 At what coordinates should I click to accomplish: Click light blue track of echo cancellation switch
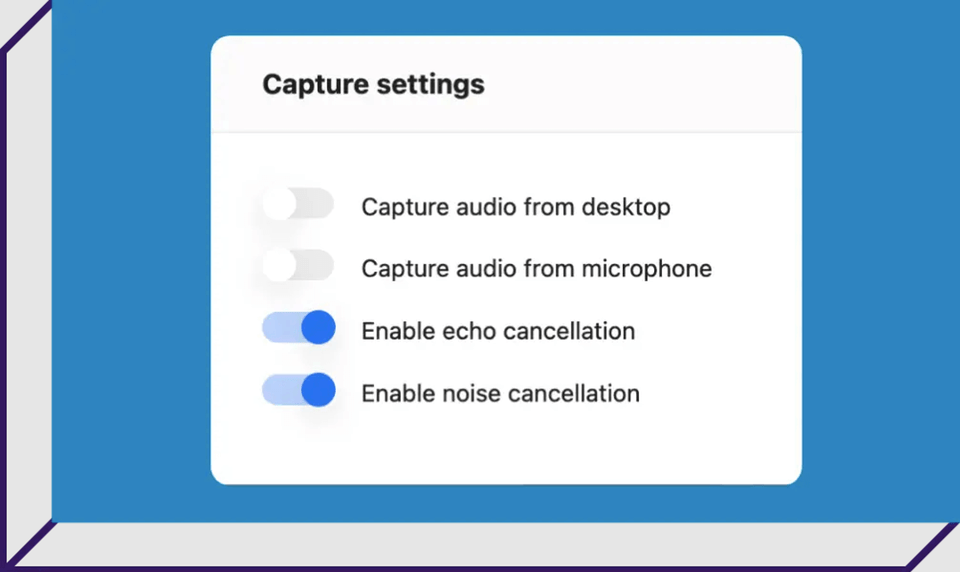pyautogui.click(x=281, y=328)
